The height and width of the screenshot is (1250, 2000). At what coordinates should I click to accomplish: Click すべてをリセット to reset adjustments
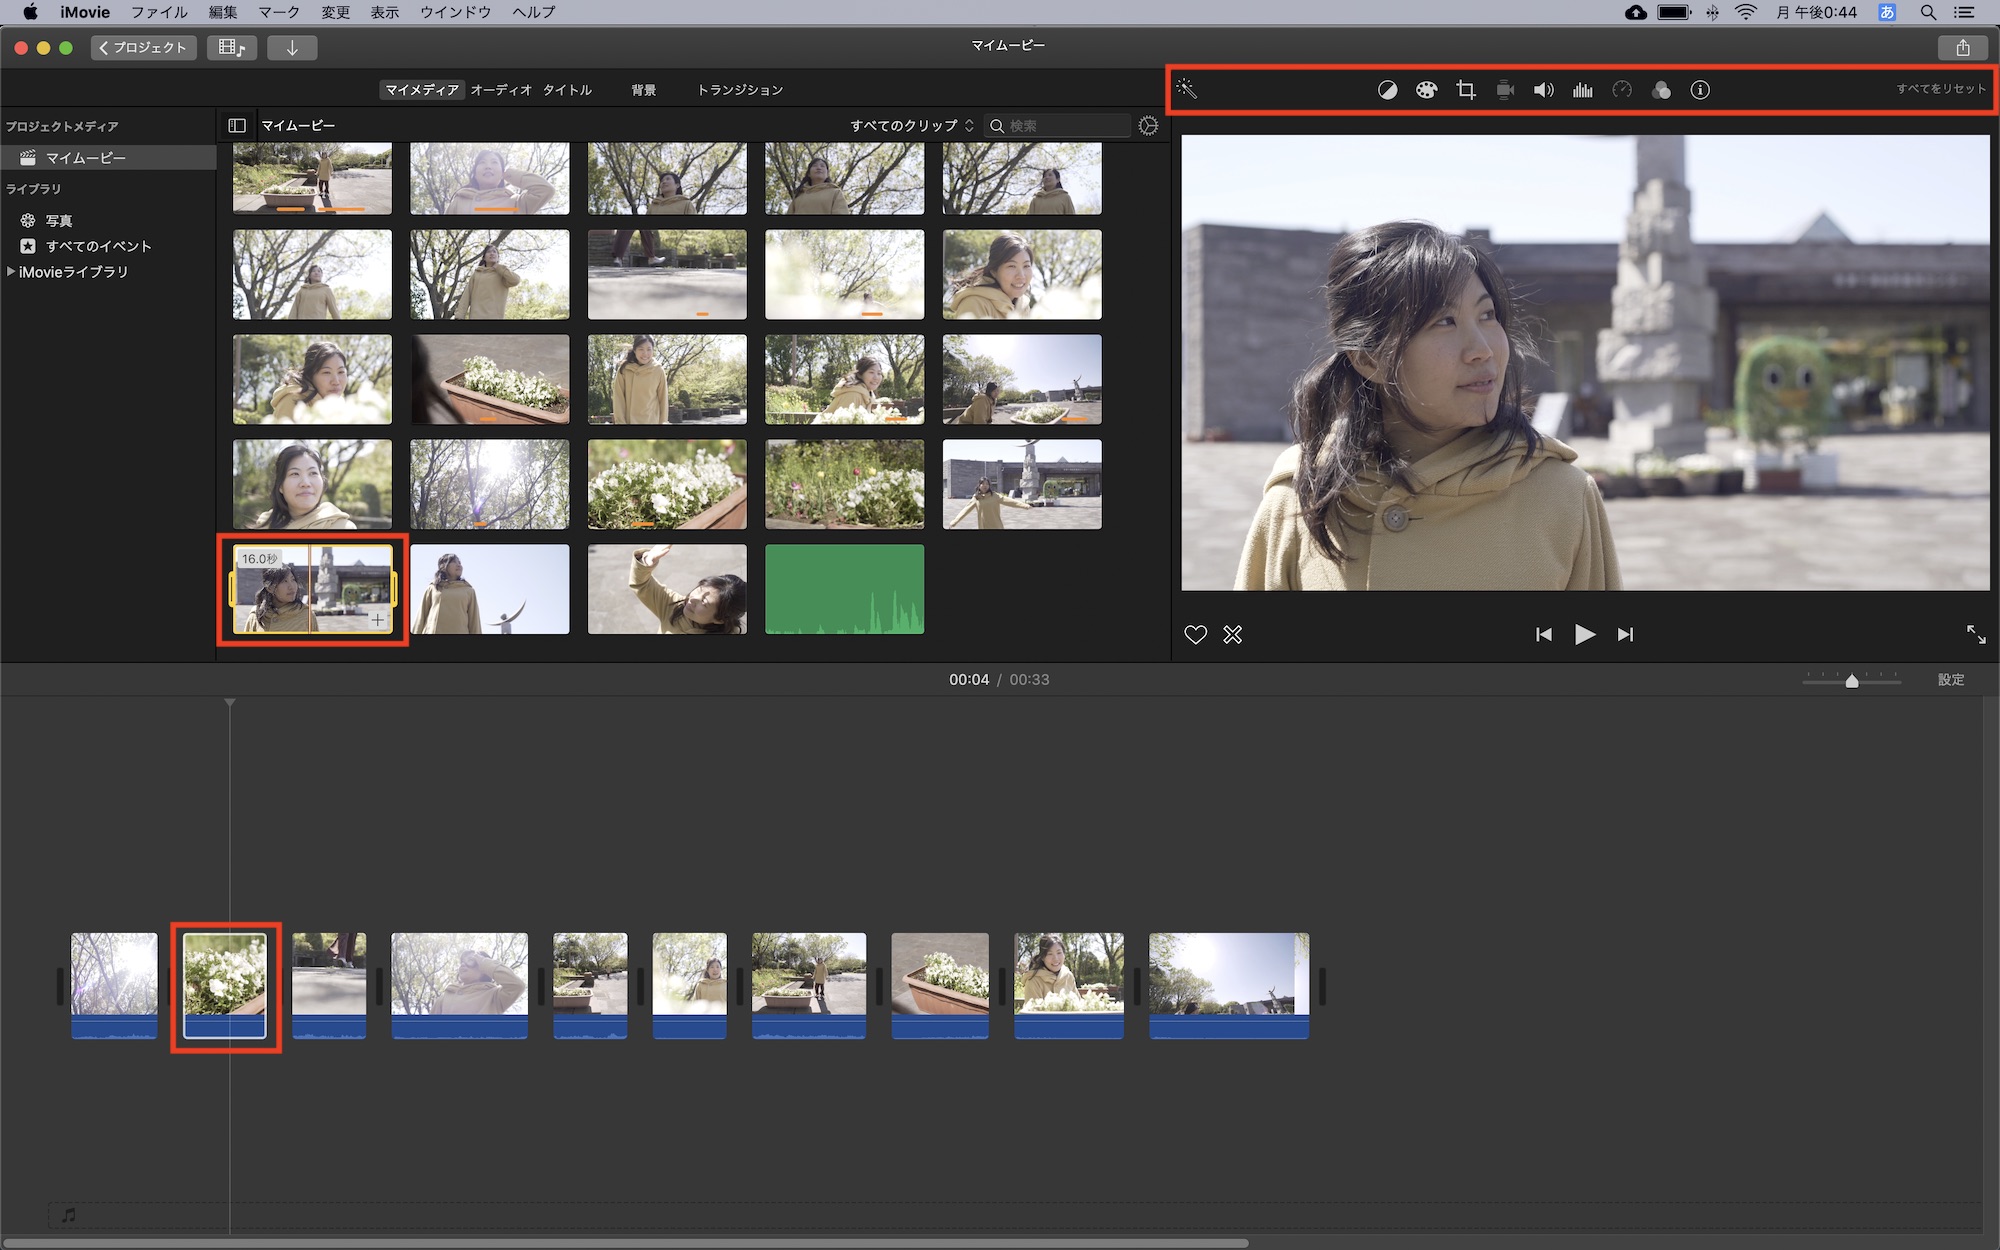pyautogui.click(x=1940, y=89)
